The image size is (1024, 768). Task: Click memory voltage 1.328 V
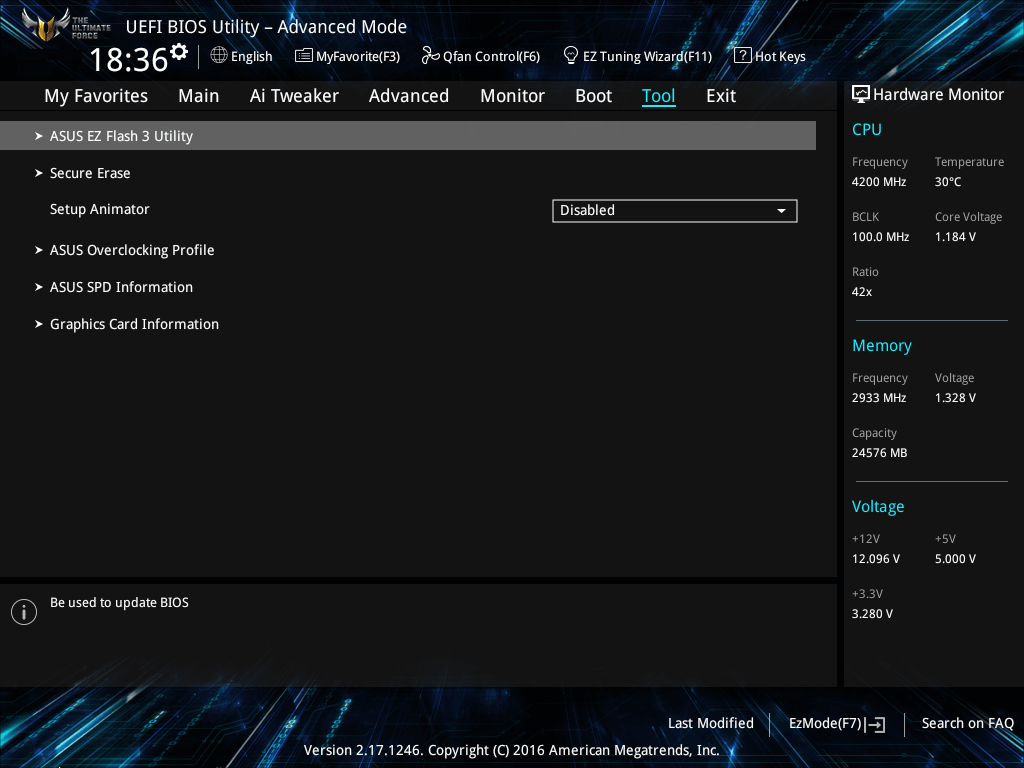tap(955, 398)
